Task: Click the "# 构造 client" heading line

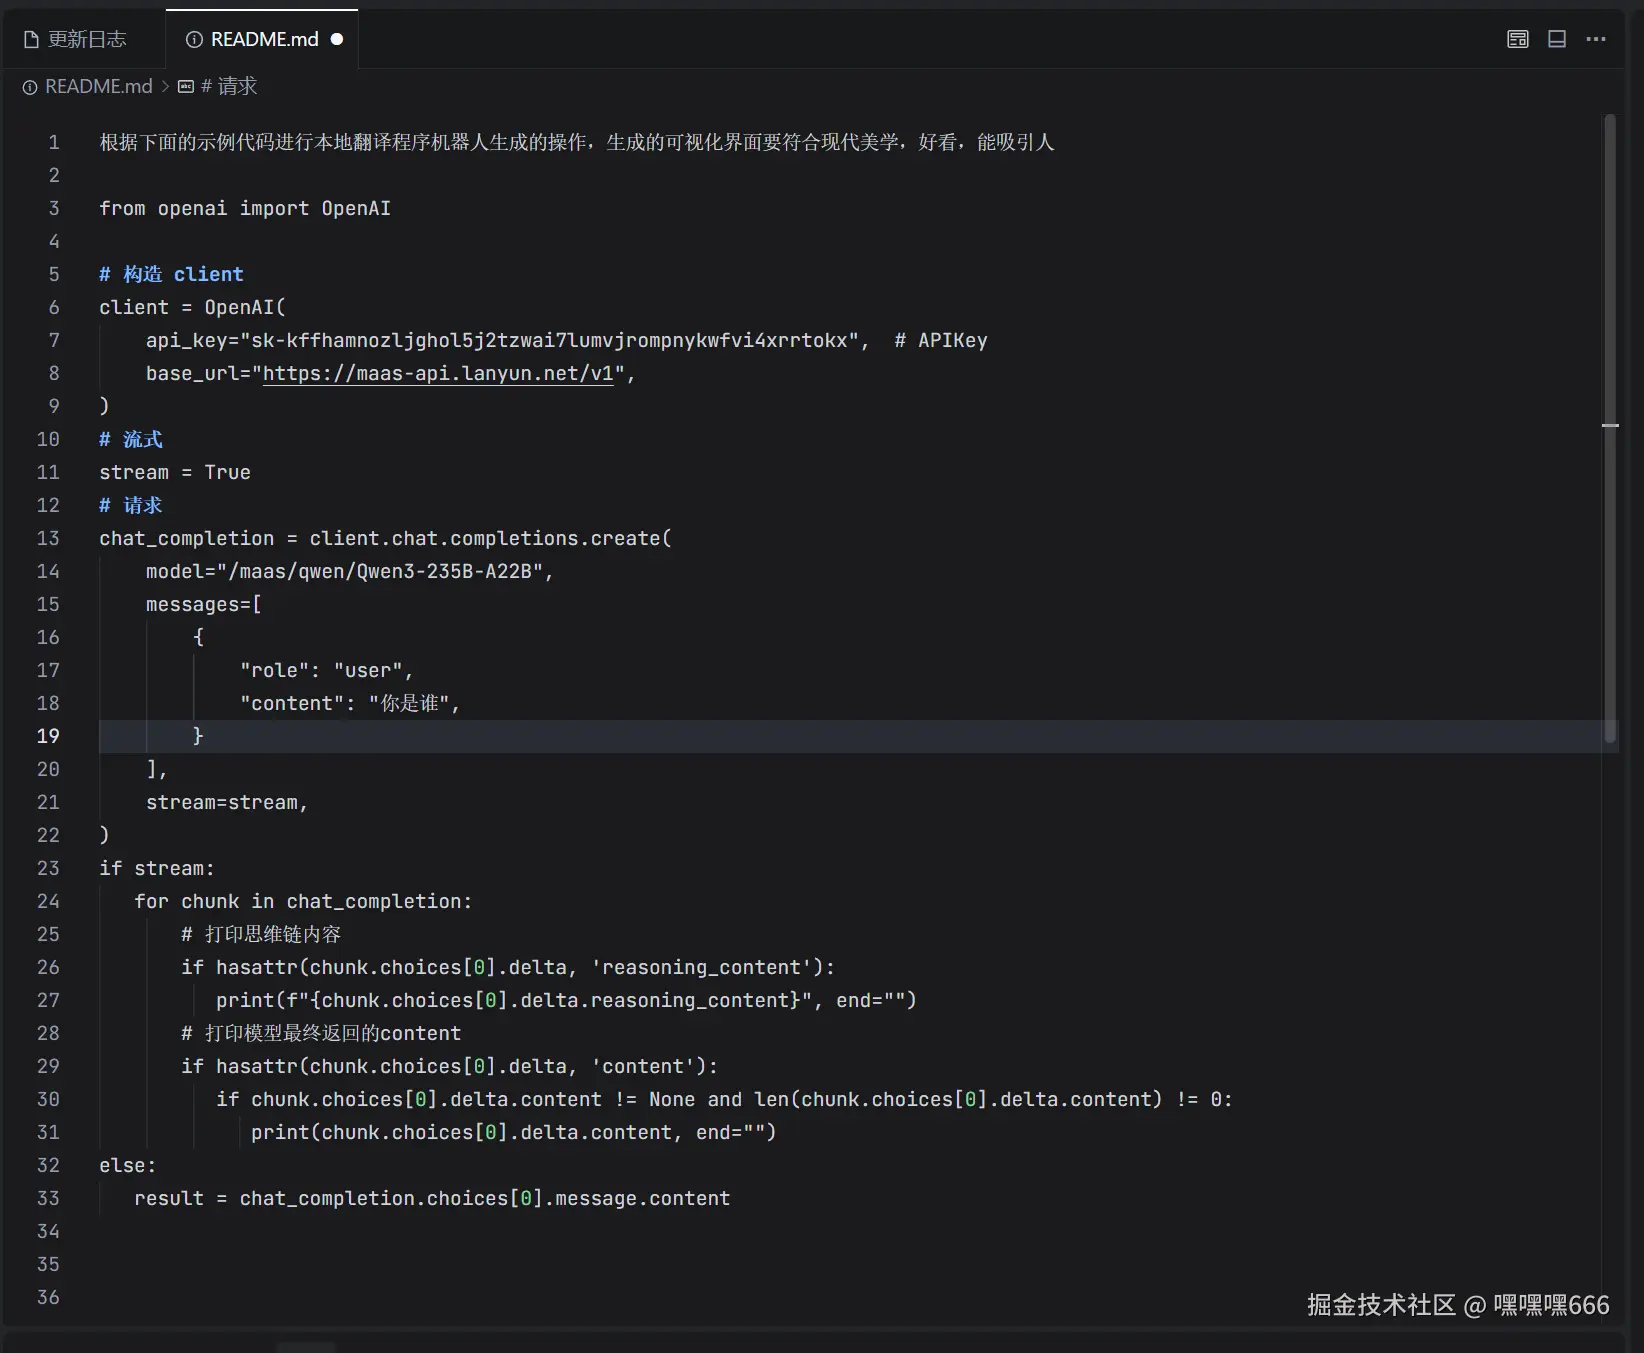Action: pyautogui.click(x=171, y=274)
